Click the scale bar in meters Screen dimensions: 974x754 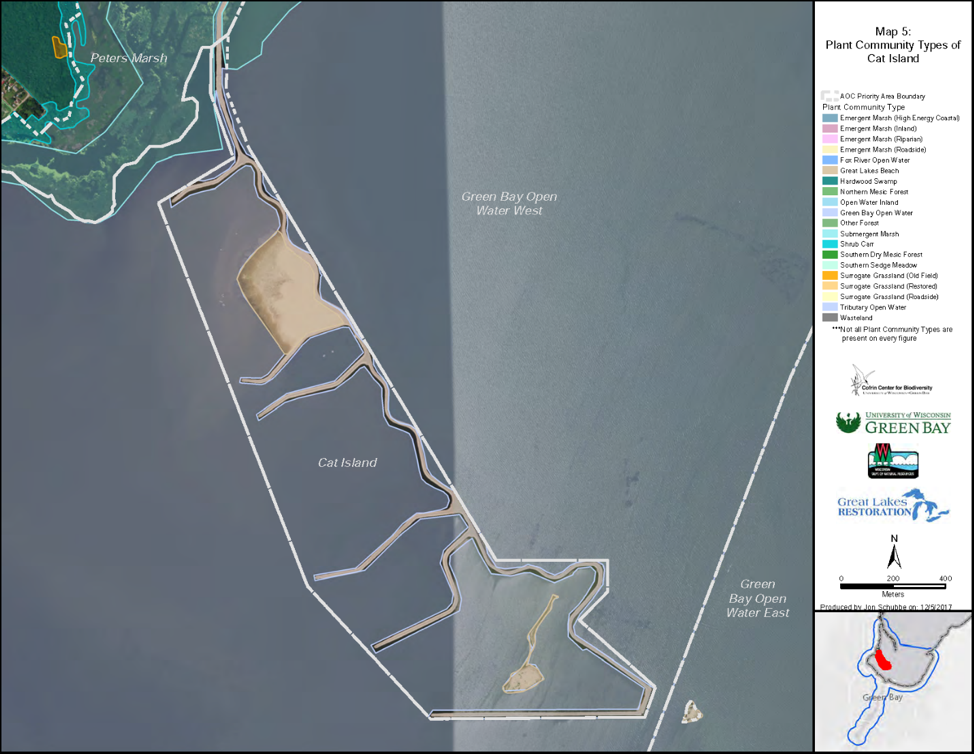tap(893, 586)
